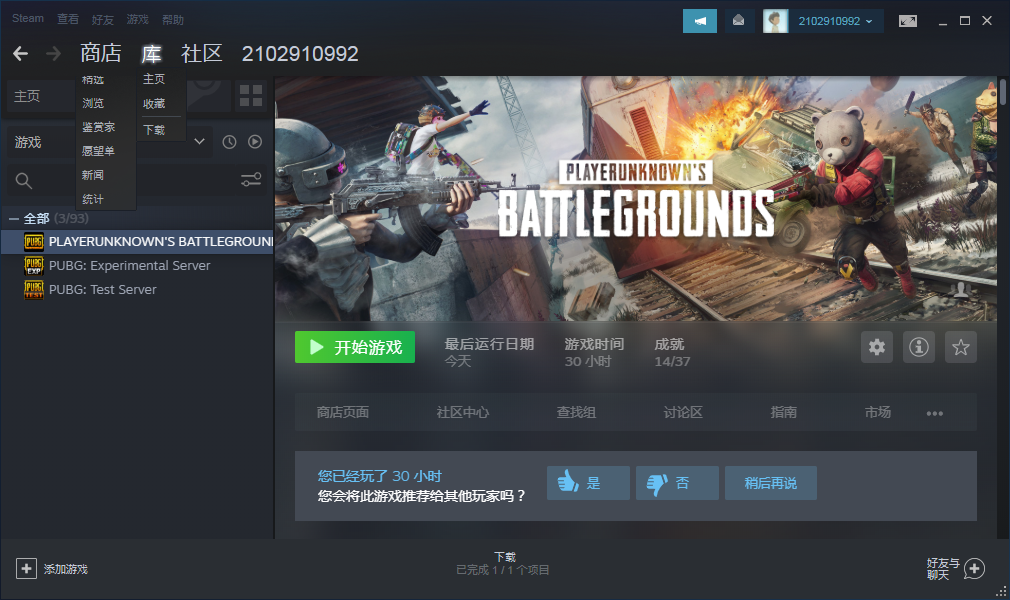Open the 查看 menu
Screen dimensions: 1010x600
(x=68, y=19)
